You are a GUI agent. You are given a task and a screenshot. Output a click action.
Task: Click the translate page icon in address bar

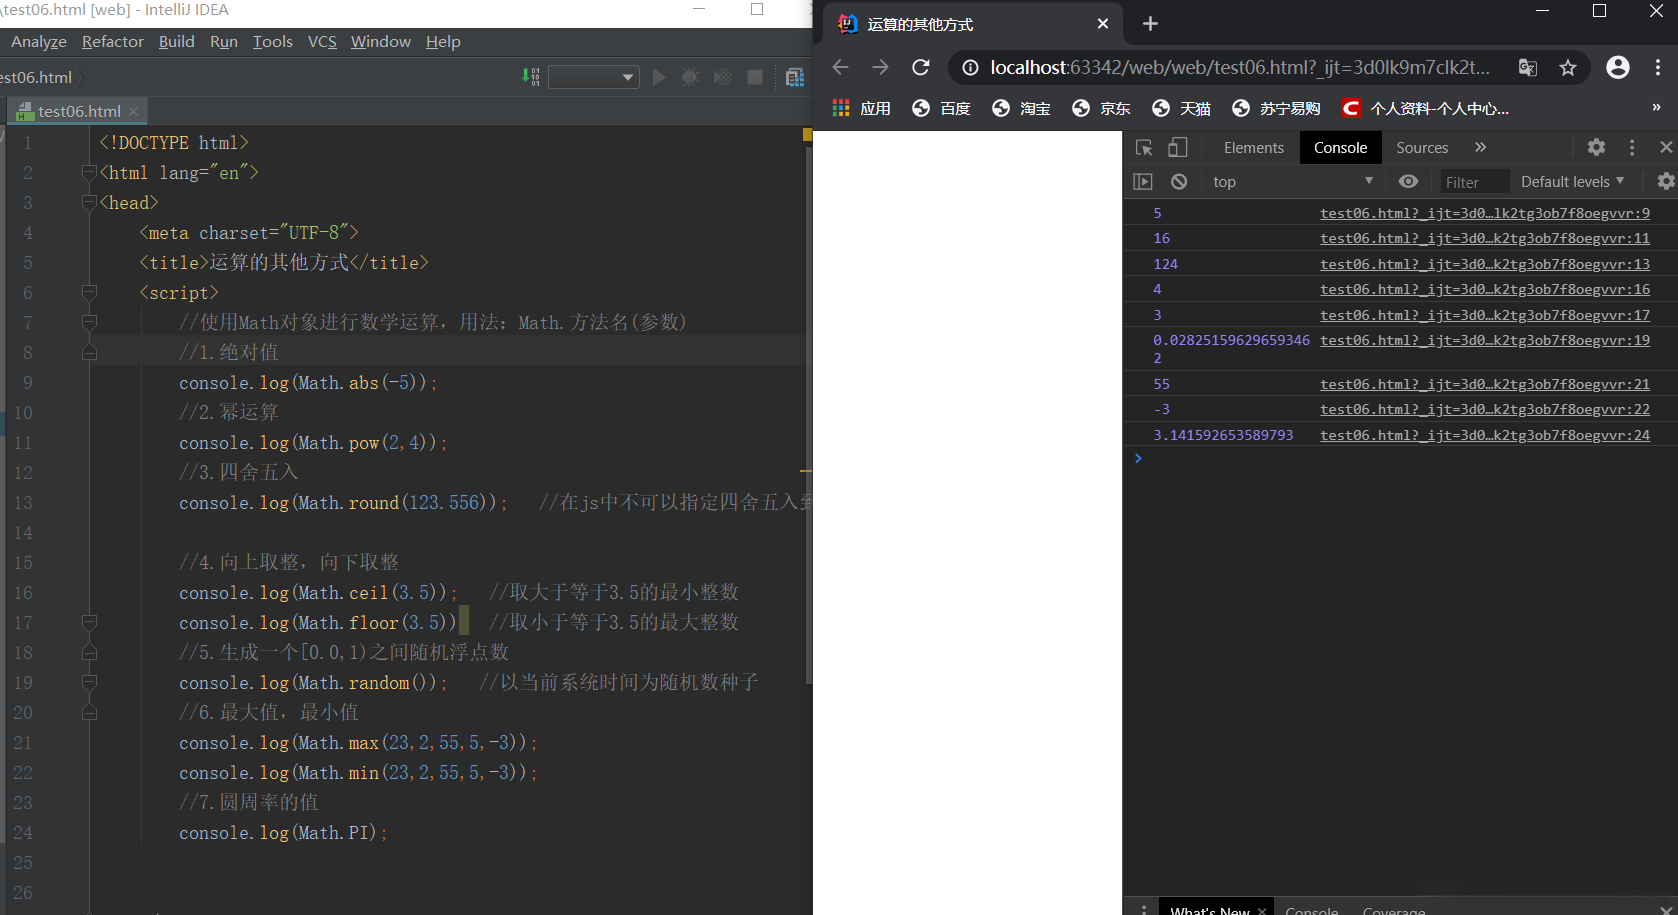click(1527, 68)
